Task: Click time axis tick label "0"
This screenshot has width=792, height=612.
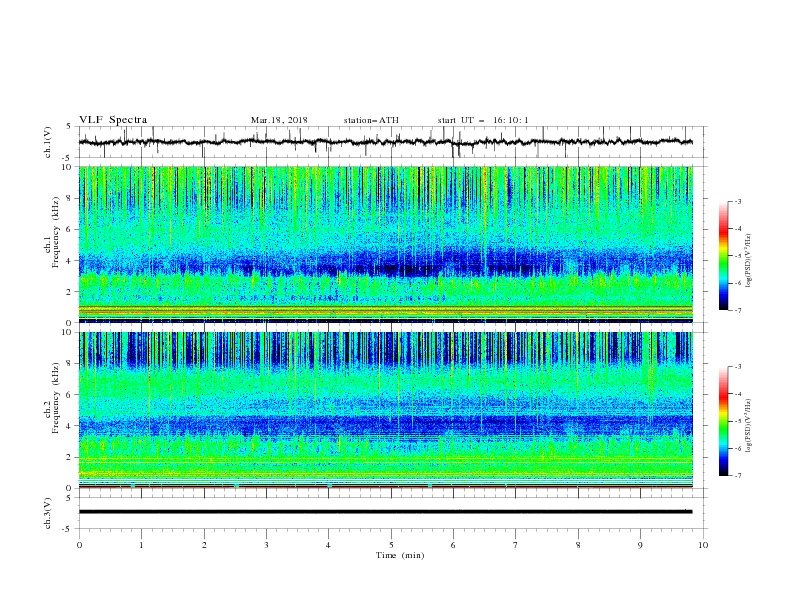Action: [x=79, y=545]
